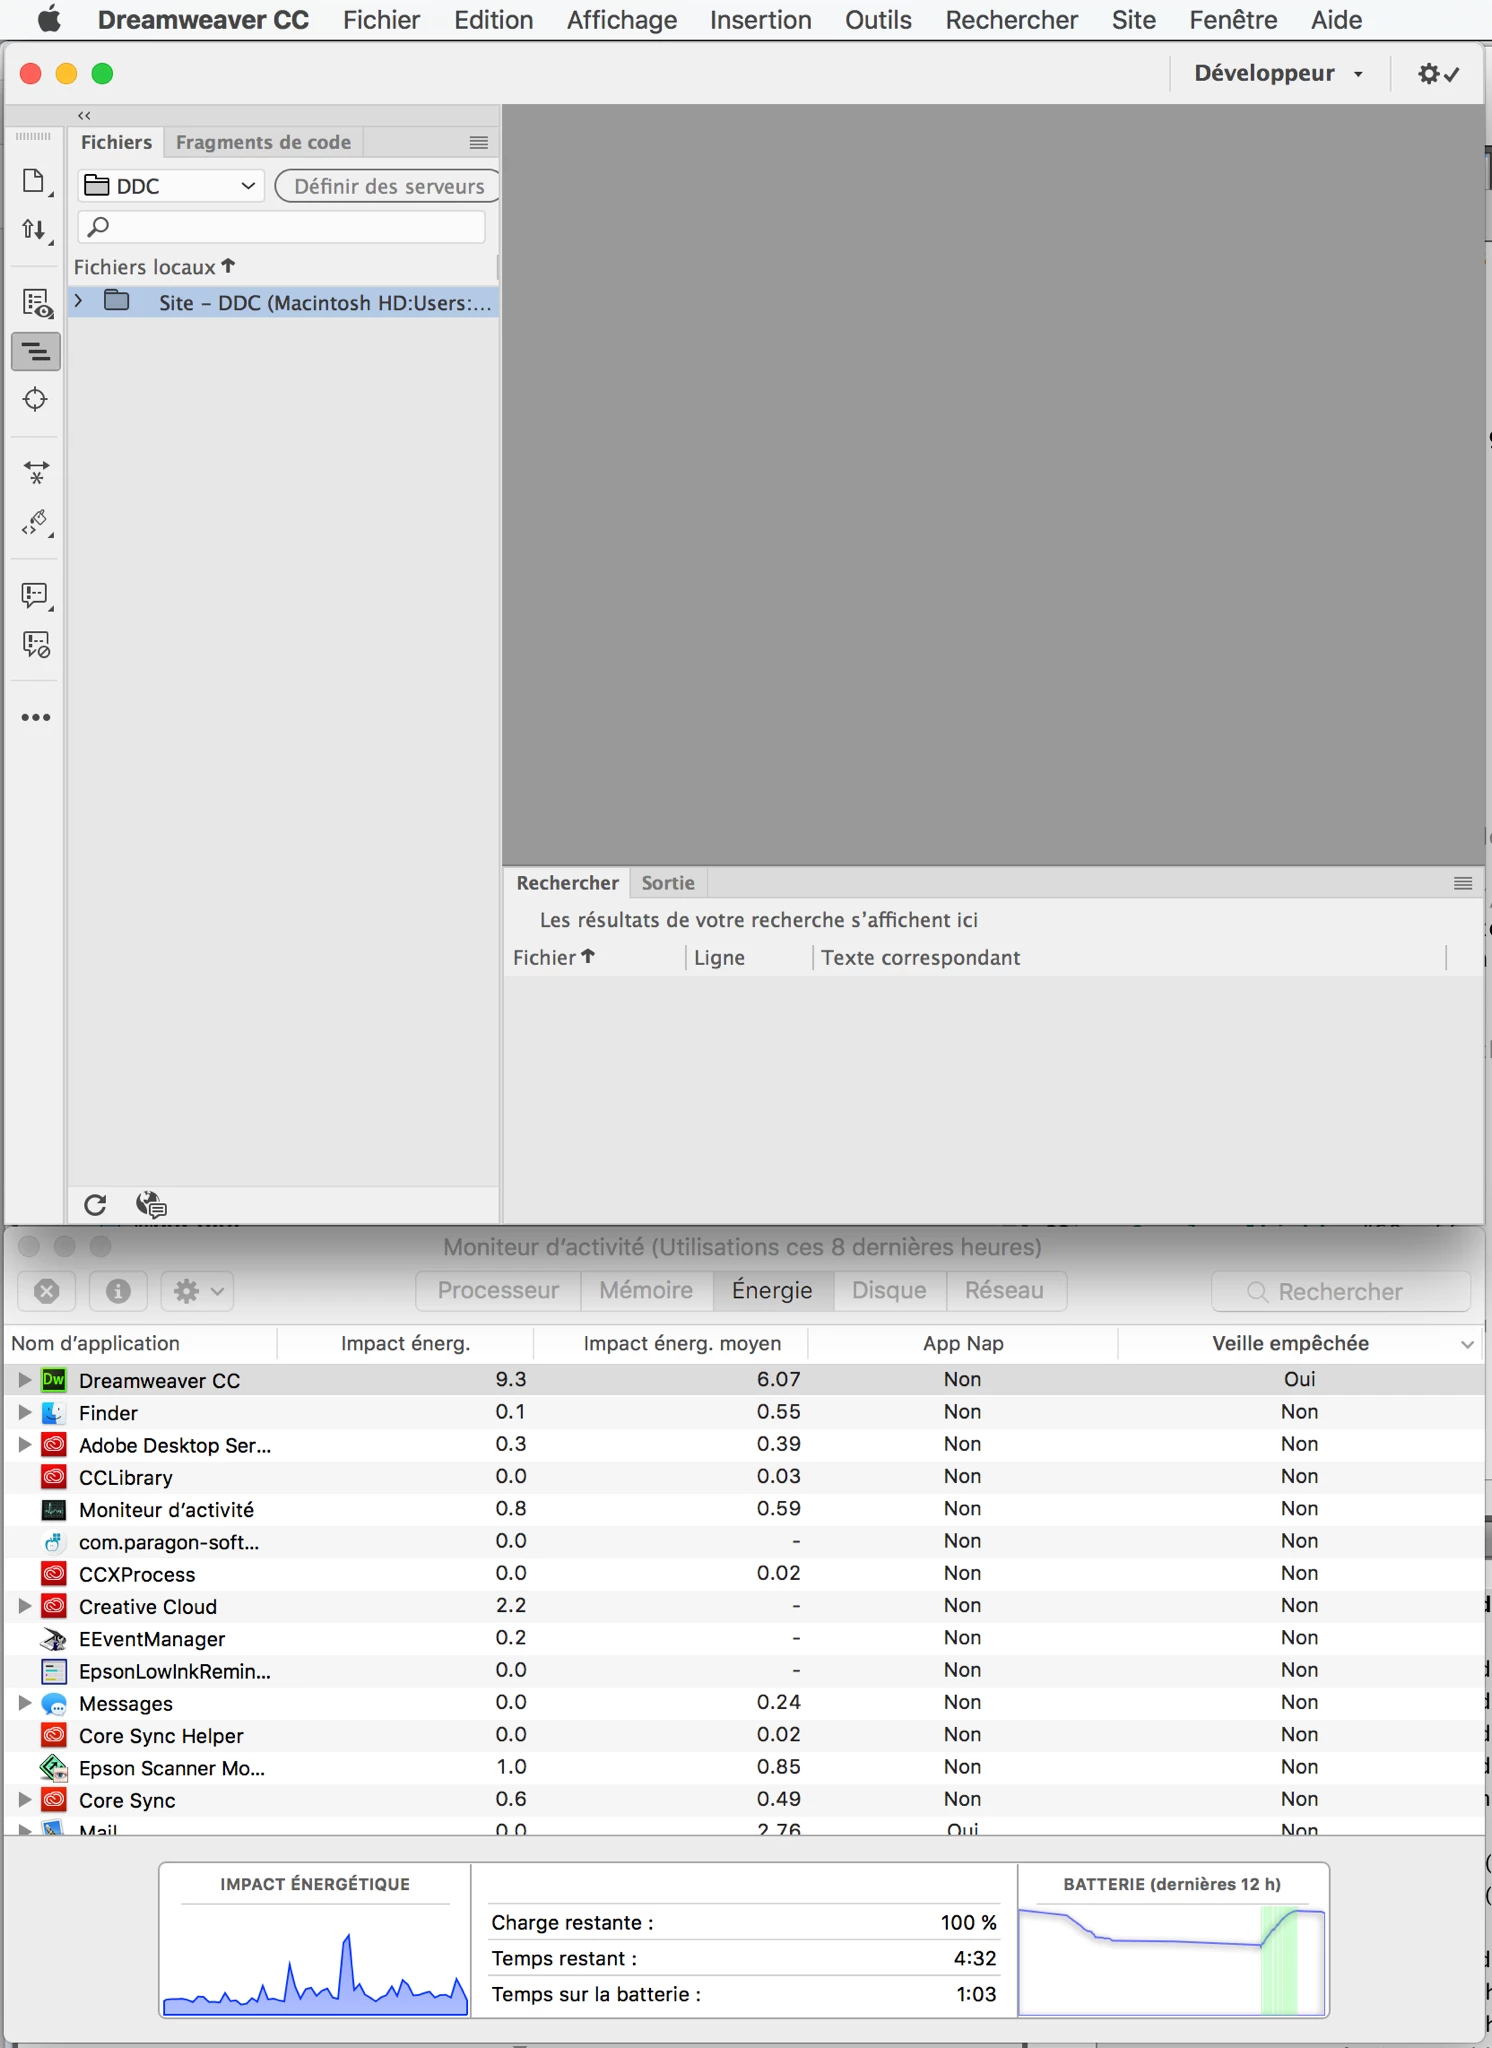Open the three-dots Customize Toolbar menu
This screenshot has height=2048, width=1492.
[x=36, y=717]
